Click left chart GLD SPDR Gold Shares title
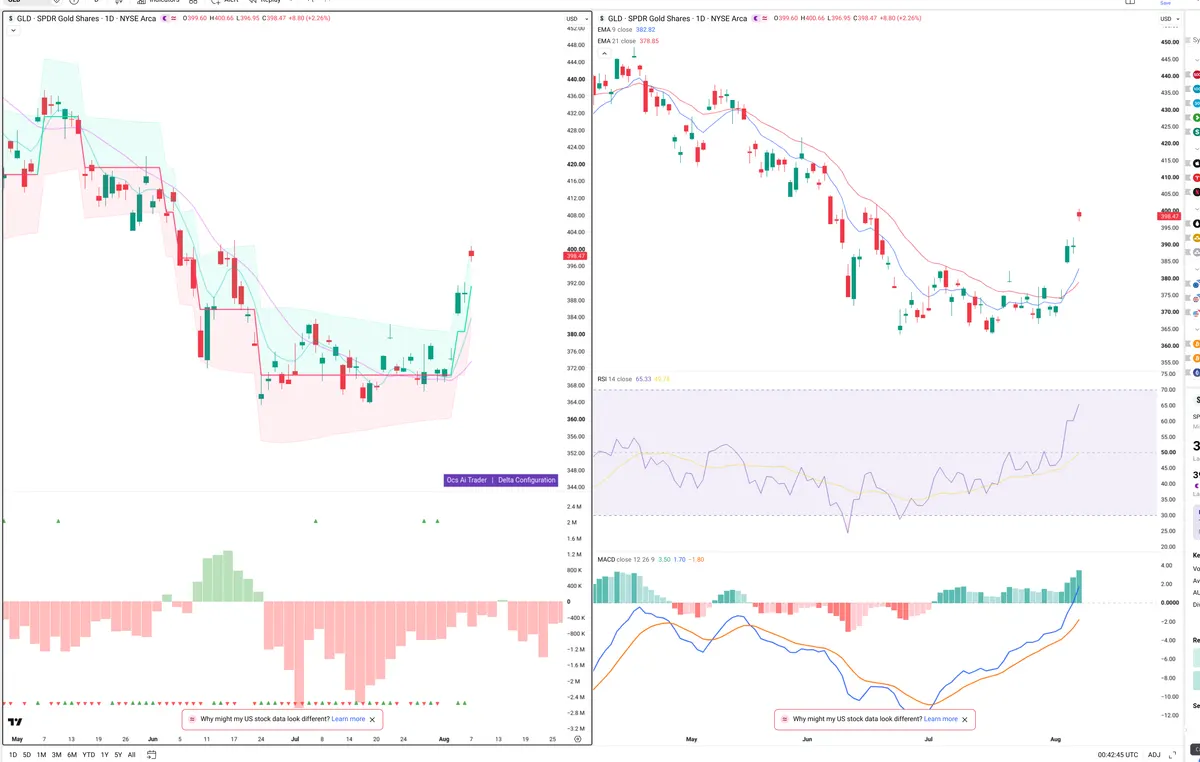This screenshot has width=1200, height=762. point(85,18)
